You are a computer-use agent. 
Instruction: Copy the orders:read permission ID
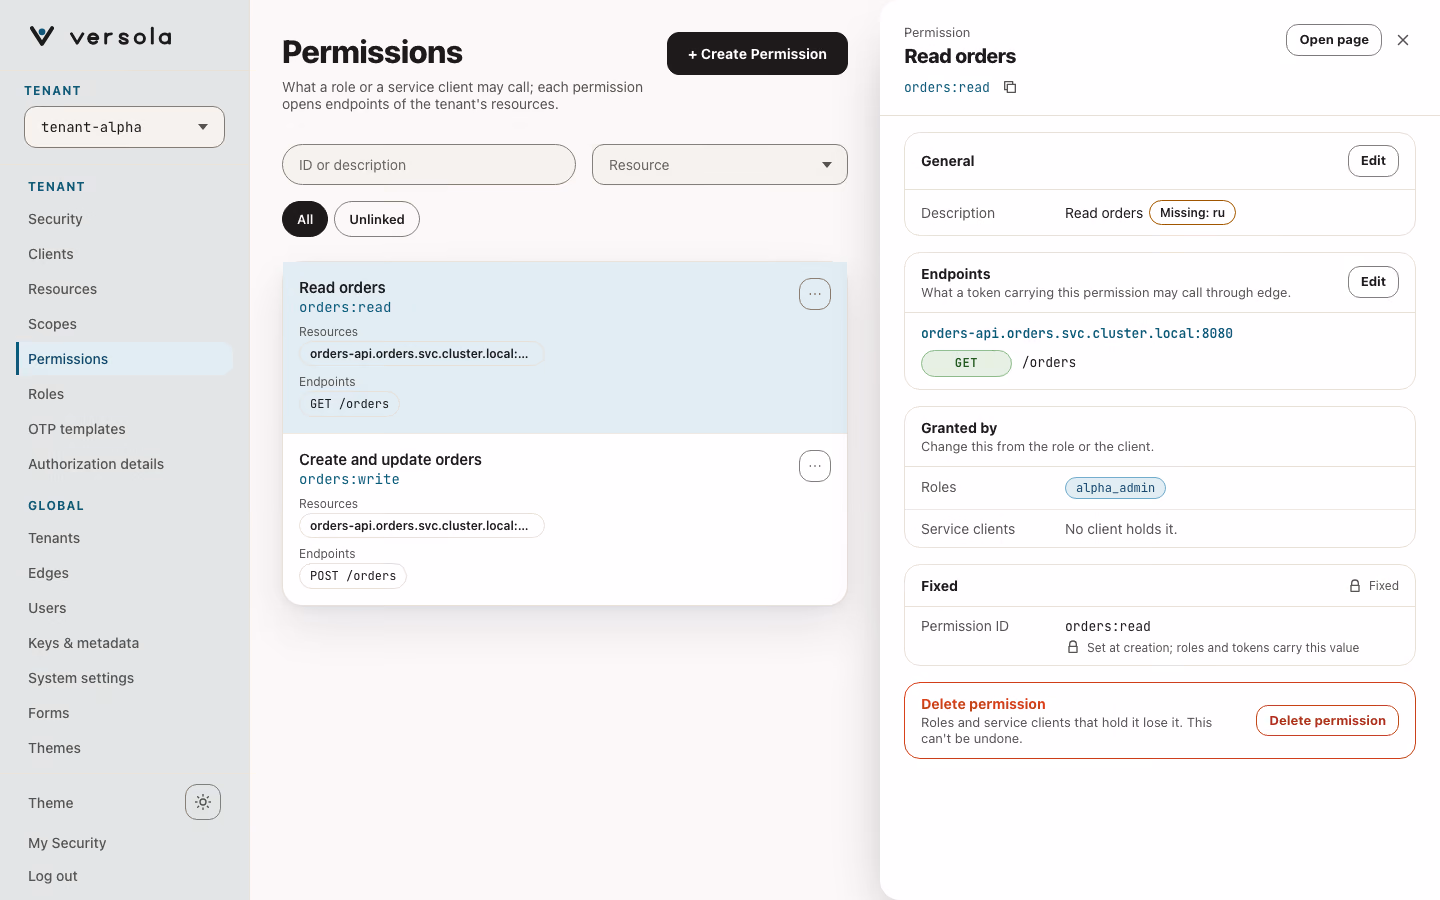coord(1010,87)
